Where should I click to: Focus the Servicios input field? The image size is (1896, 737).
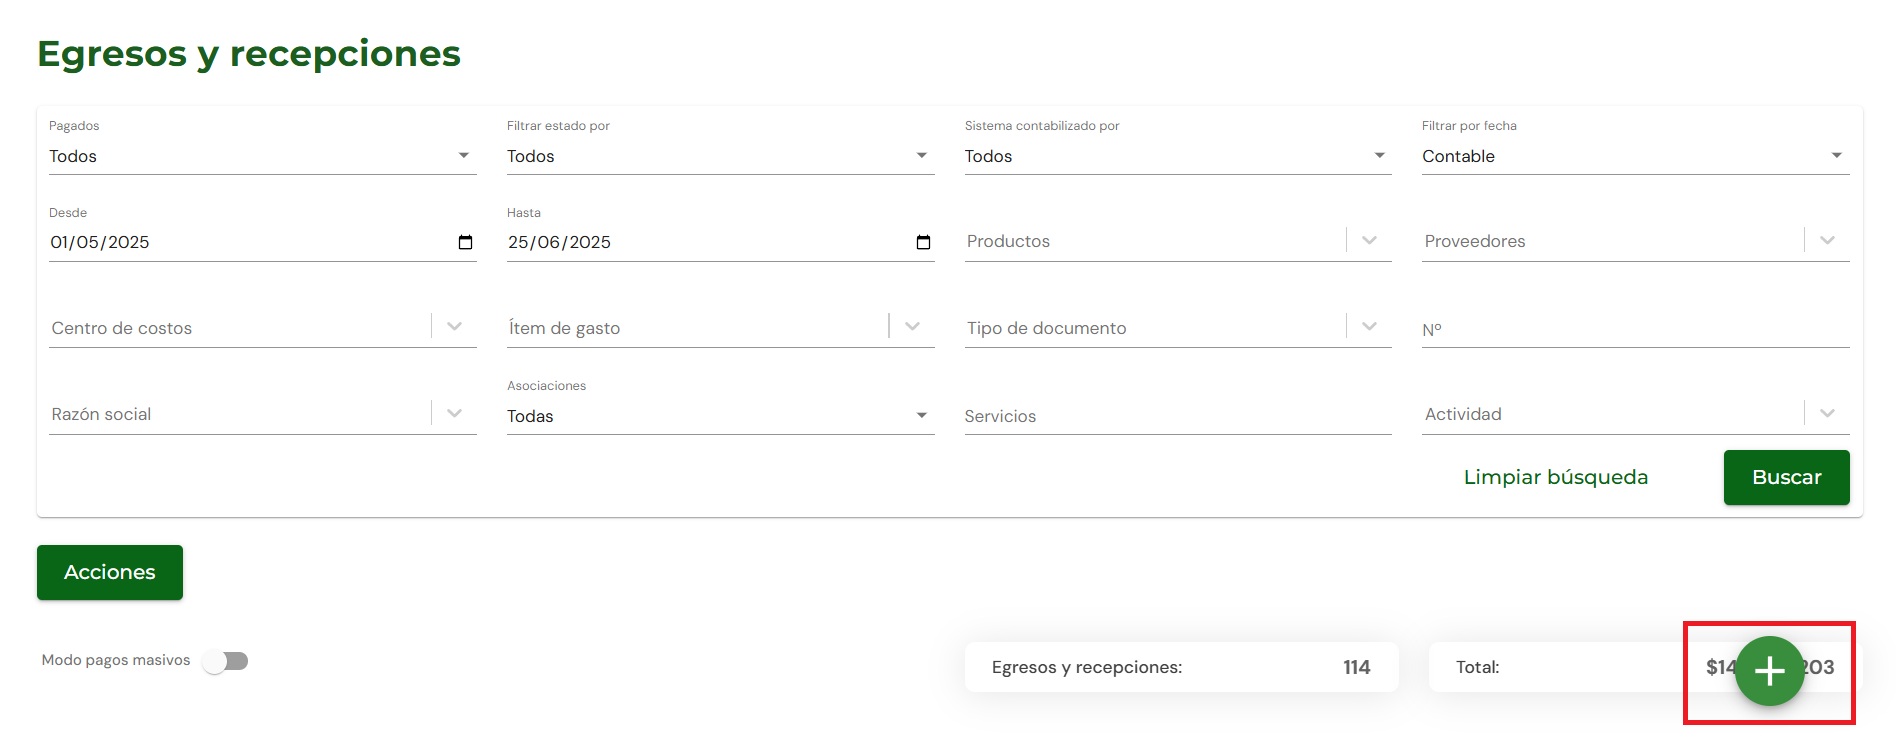(1178, 416)
